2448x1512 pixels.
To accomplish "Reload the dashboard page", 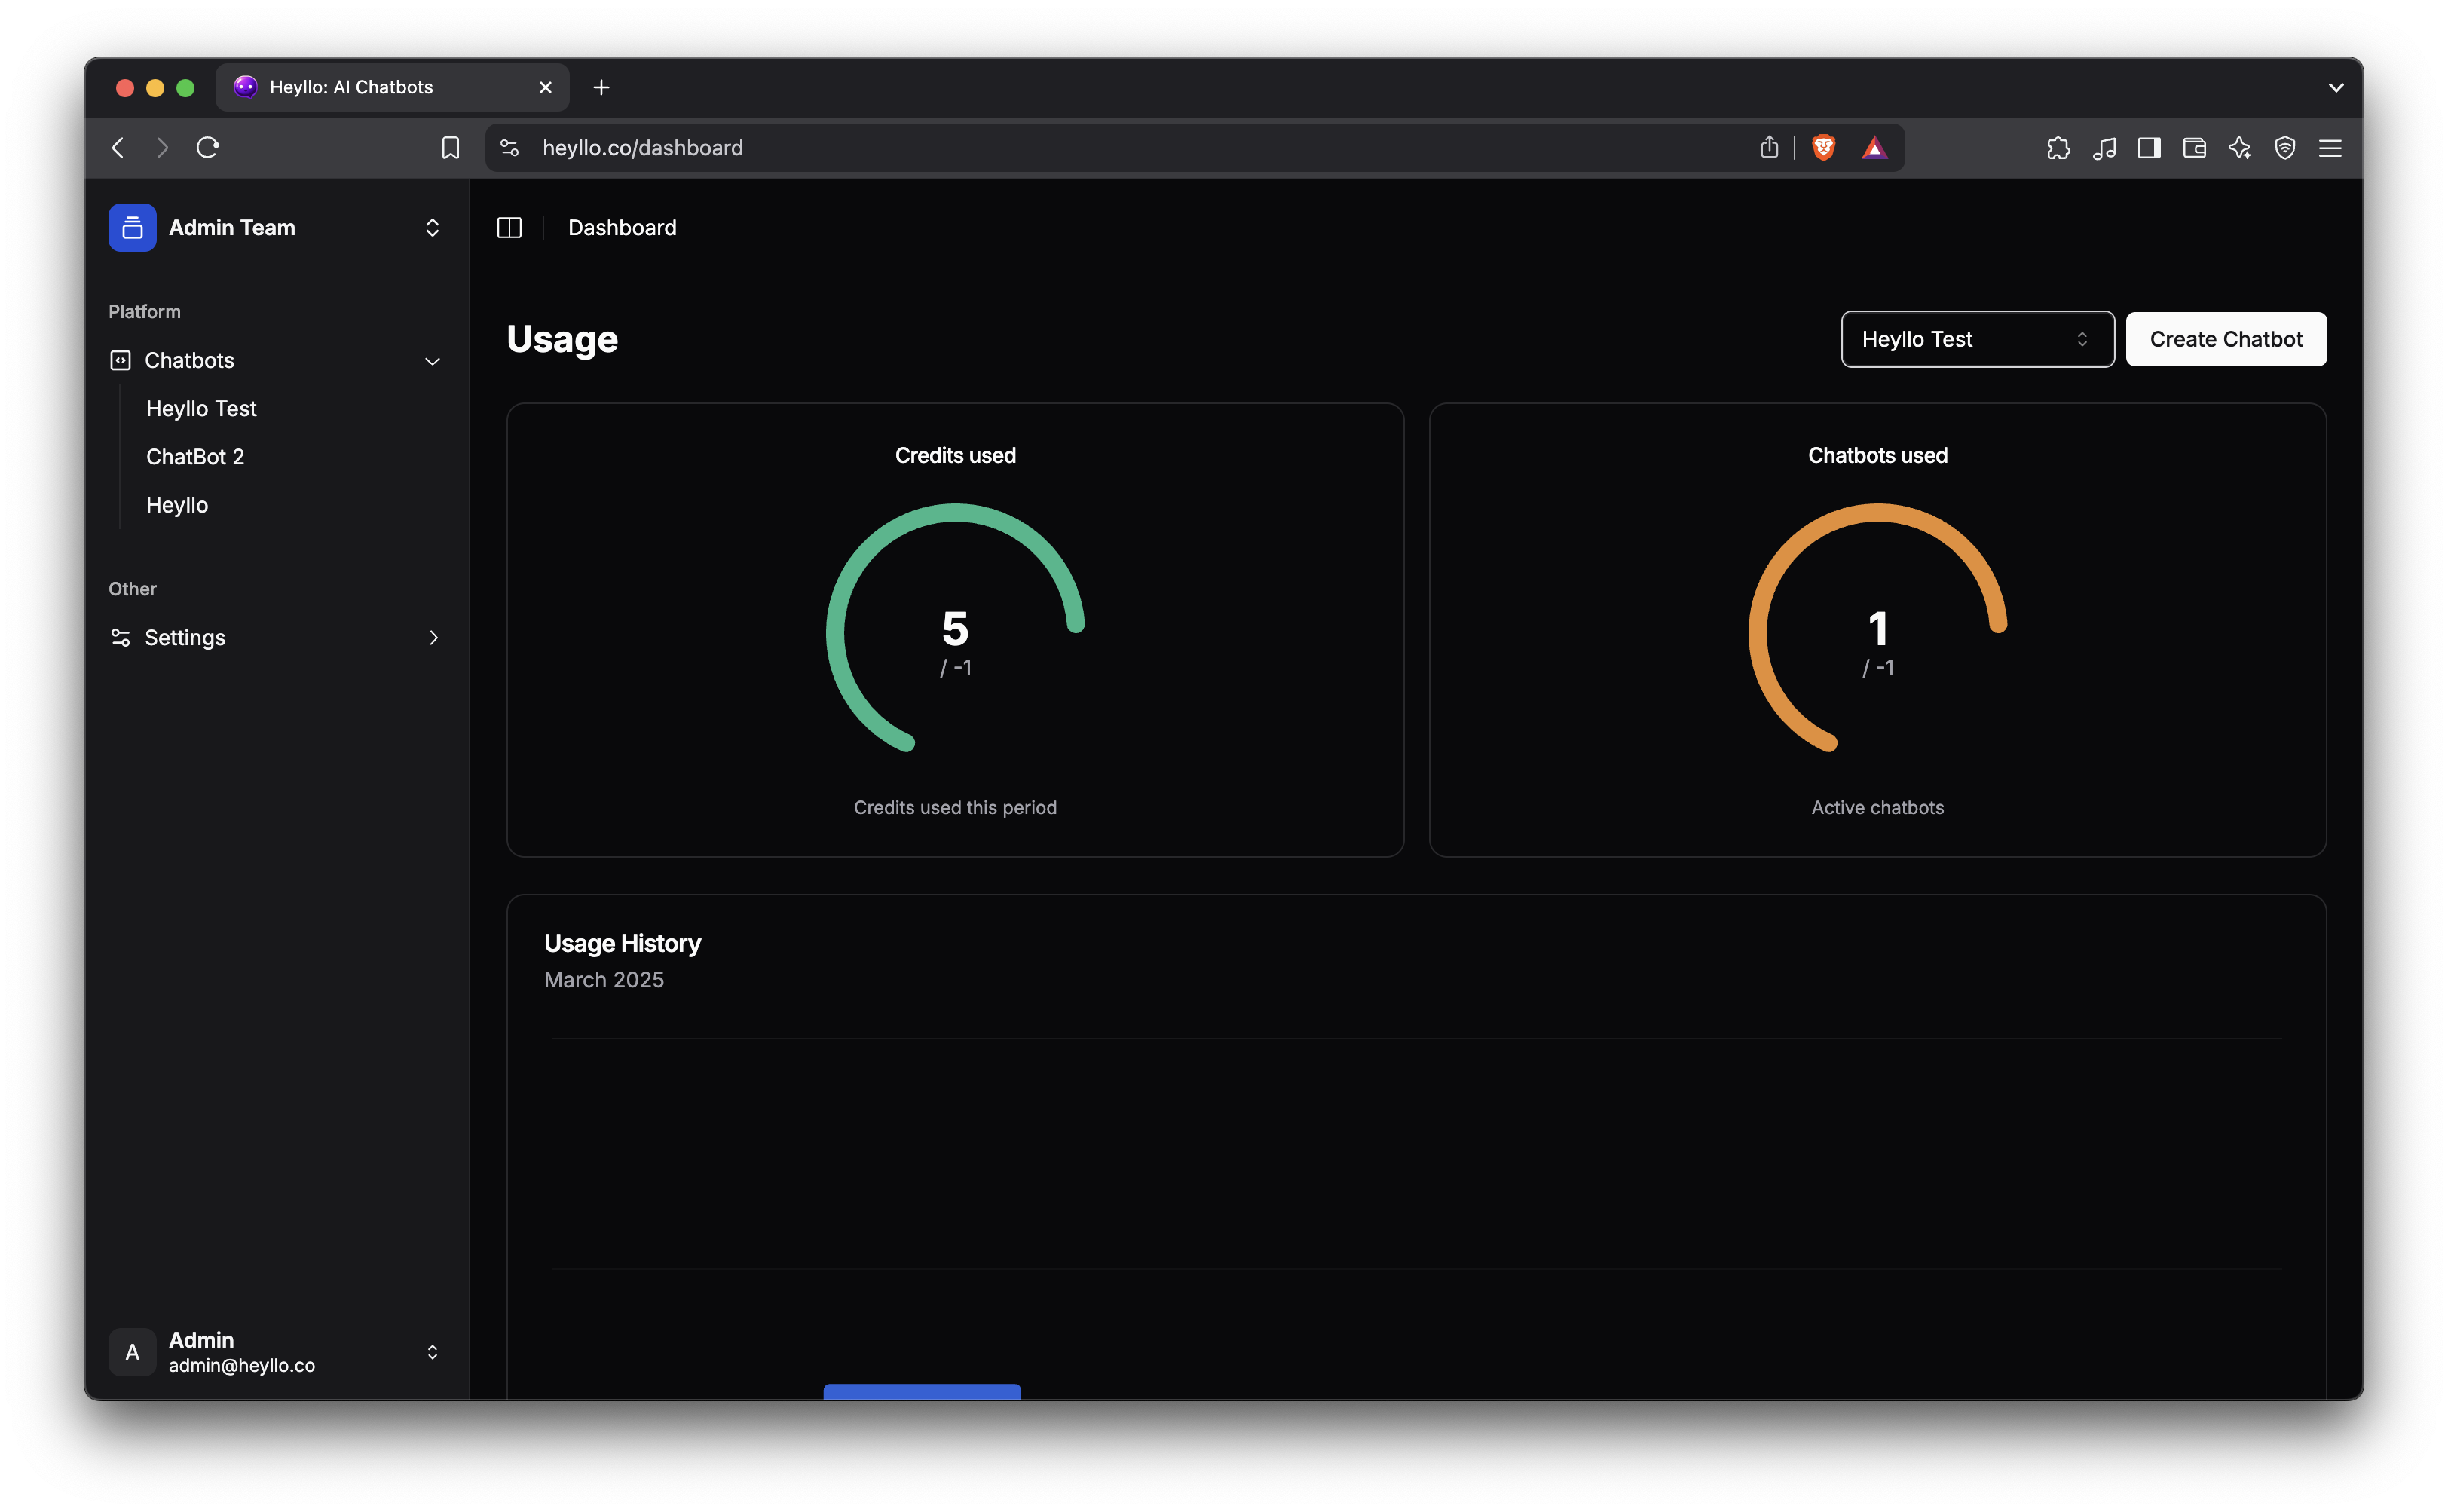I will point(208,148).
